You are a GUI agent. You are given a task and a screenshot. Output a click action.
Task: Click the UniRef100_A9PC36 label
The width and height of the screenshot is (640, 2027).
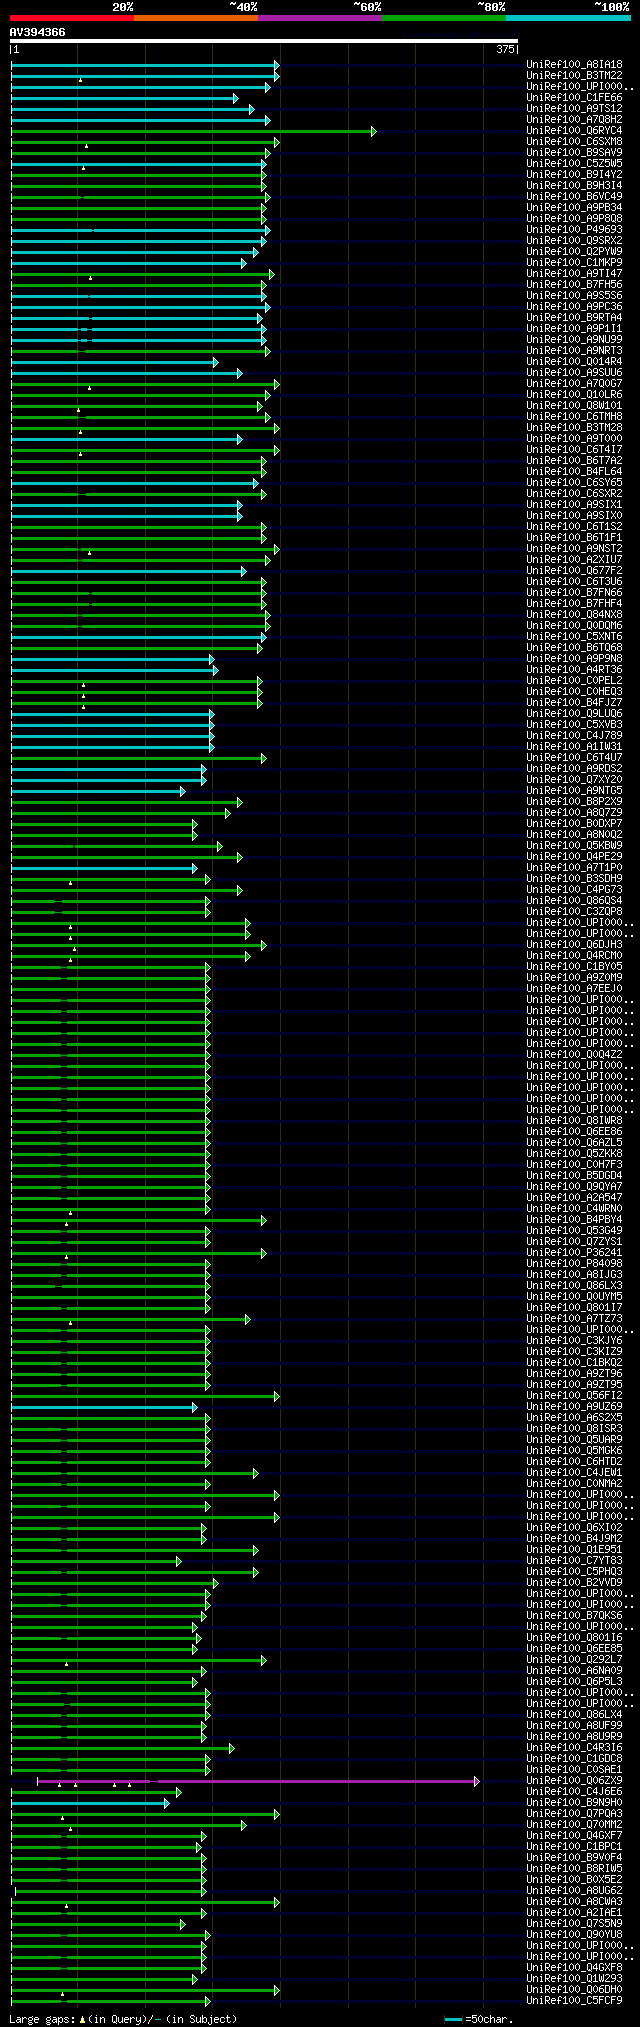click(x=574, y=307)
